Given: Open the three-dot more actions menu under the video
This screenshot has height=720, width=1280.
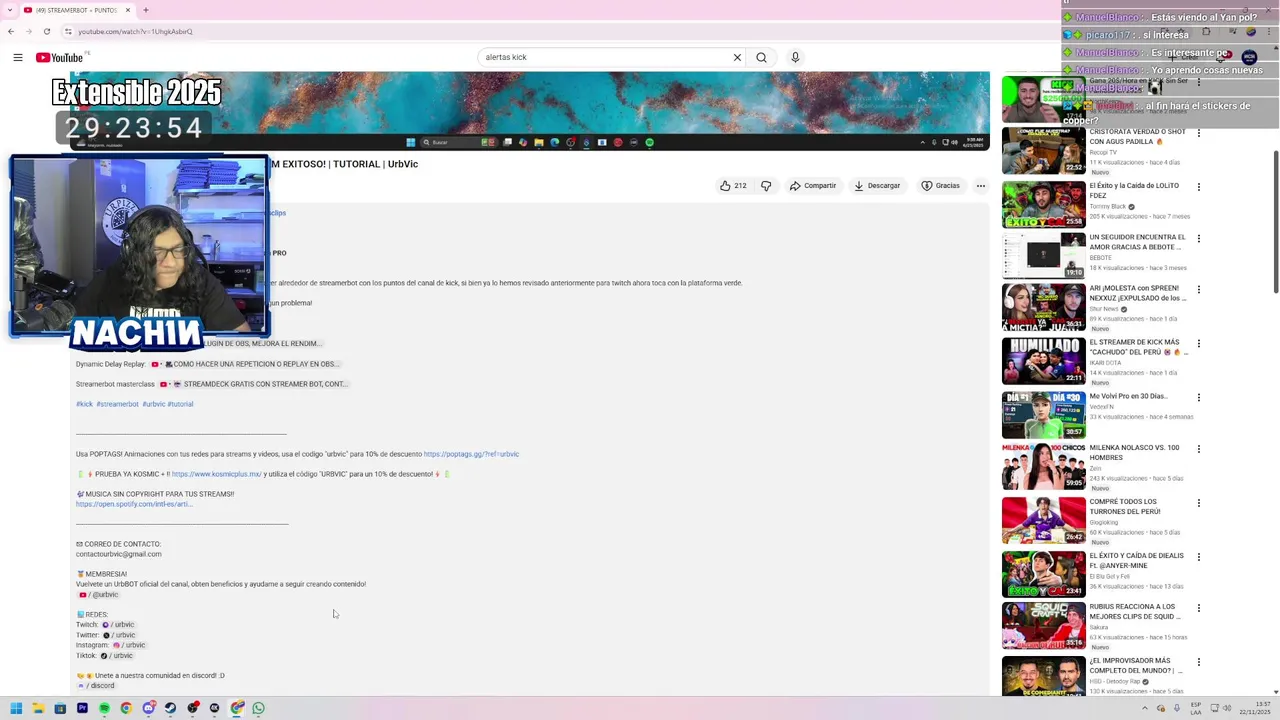Looking at the screenshot, I should tap(980, 185).
